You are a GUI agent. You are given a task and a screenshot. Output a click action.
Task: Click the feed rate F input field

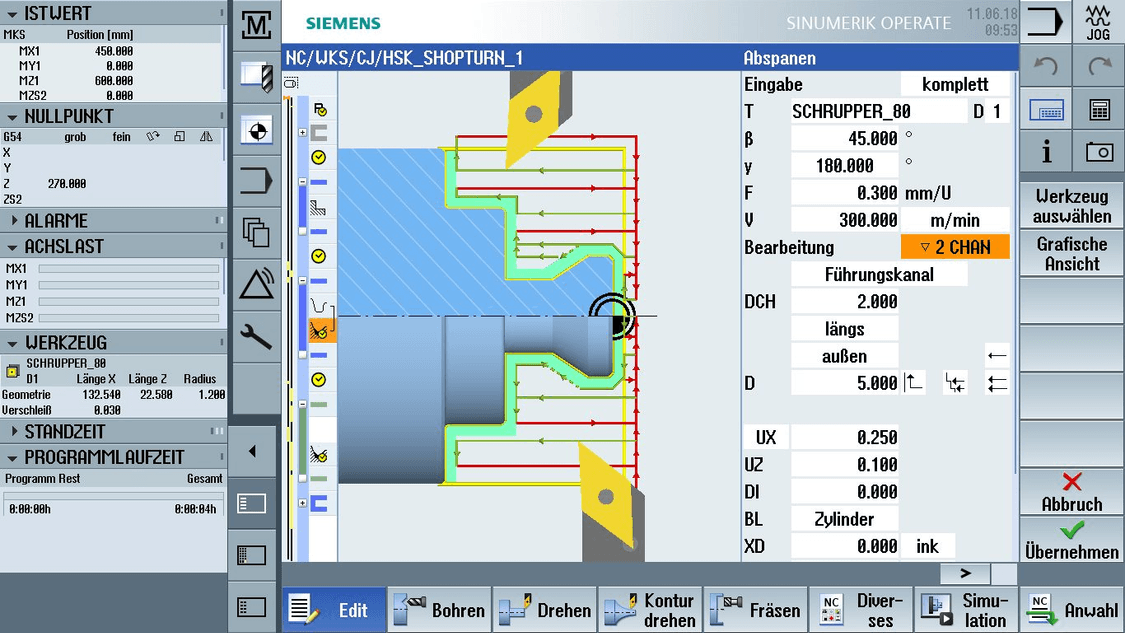[845, 192]
